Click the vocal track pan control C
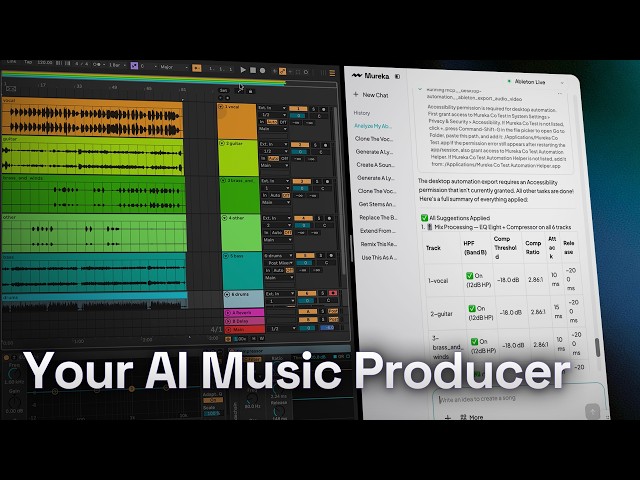 tap(319, 116)
